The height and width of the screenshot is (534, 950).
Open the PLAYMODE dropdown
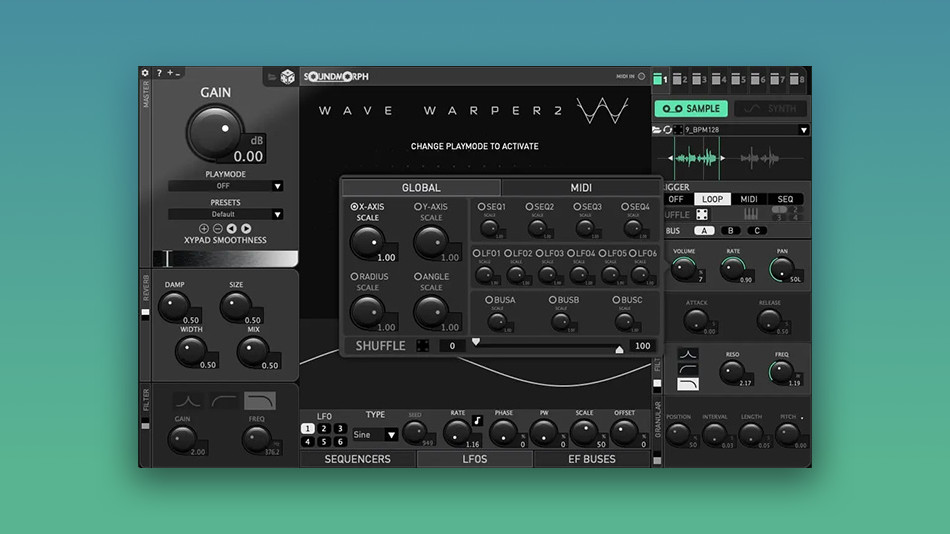(225, 186)
